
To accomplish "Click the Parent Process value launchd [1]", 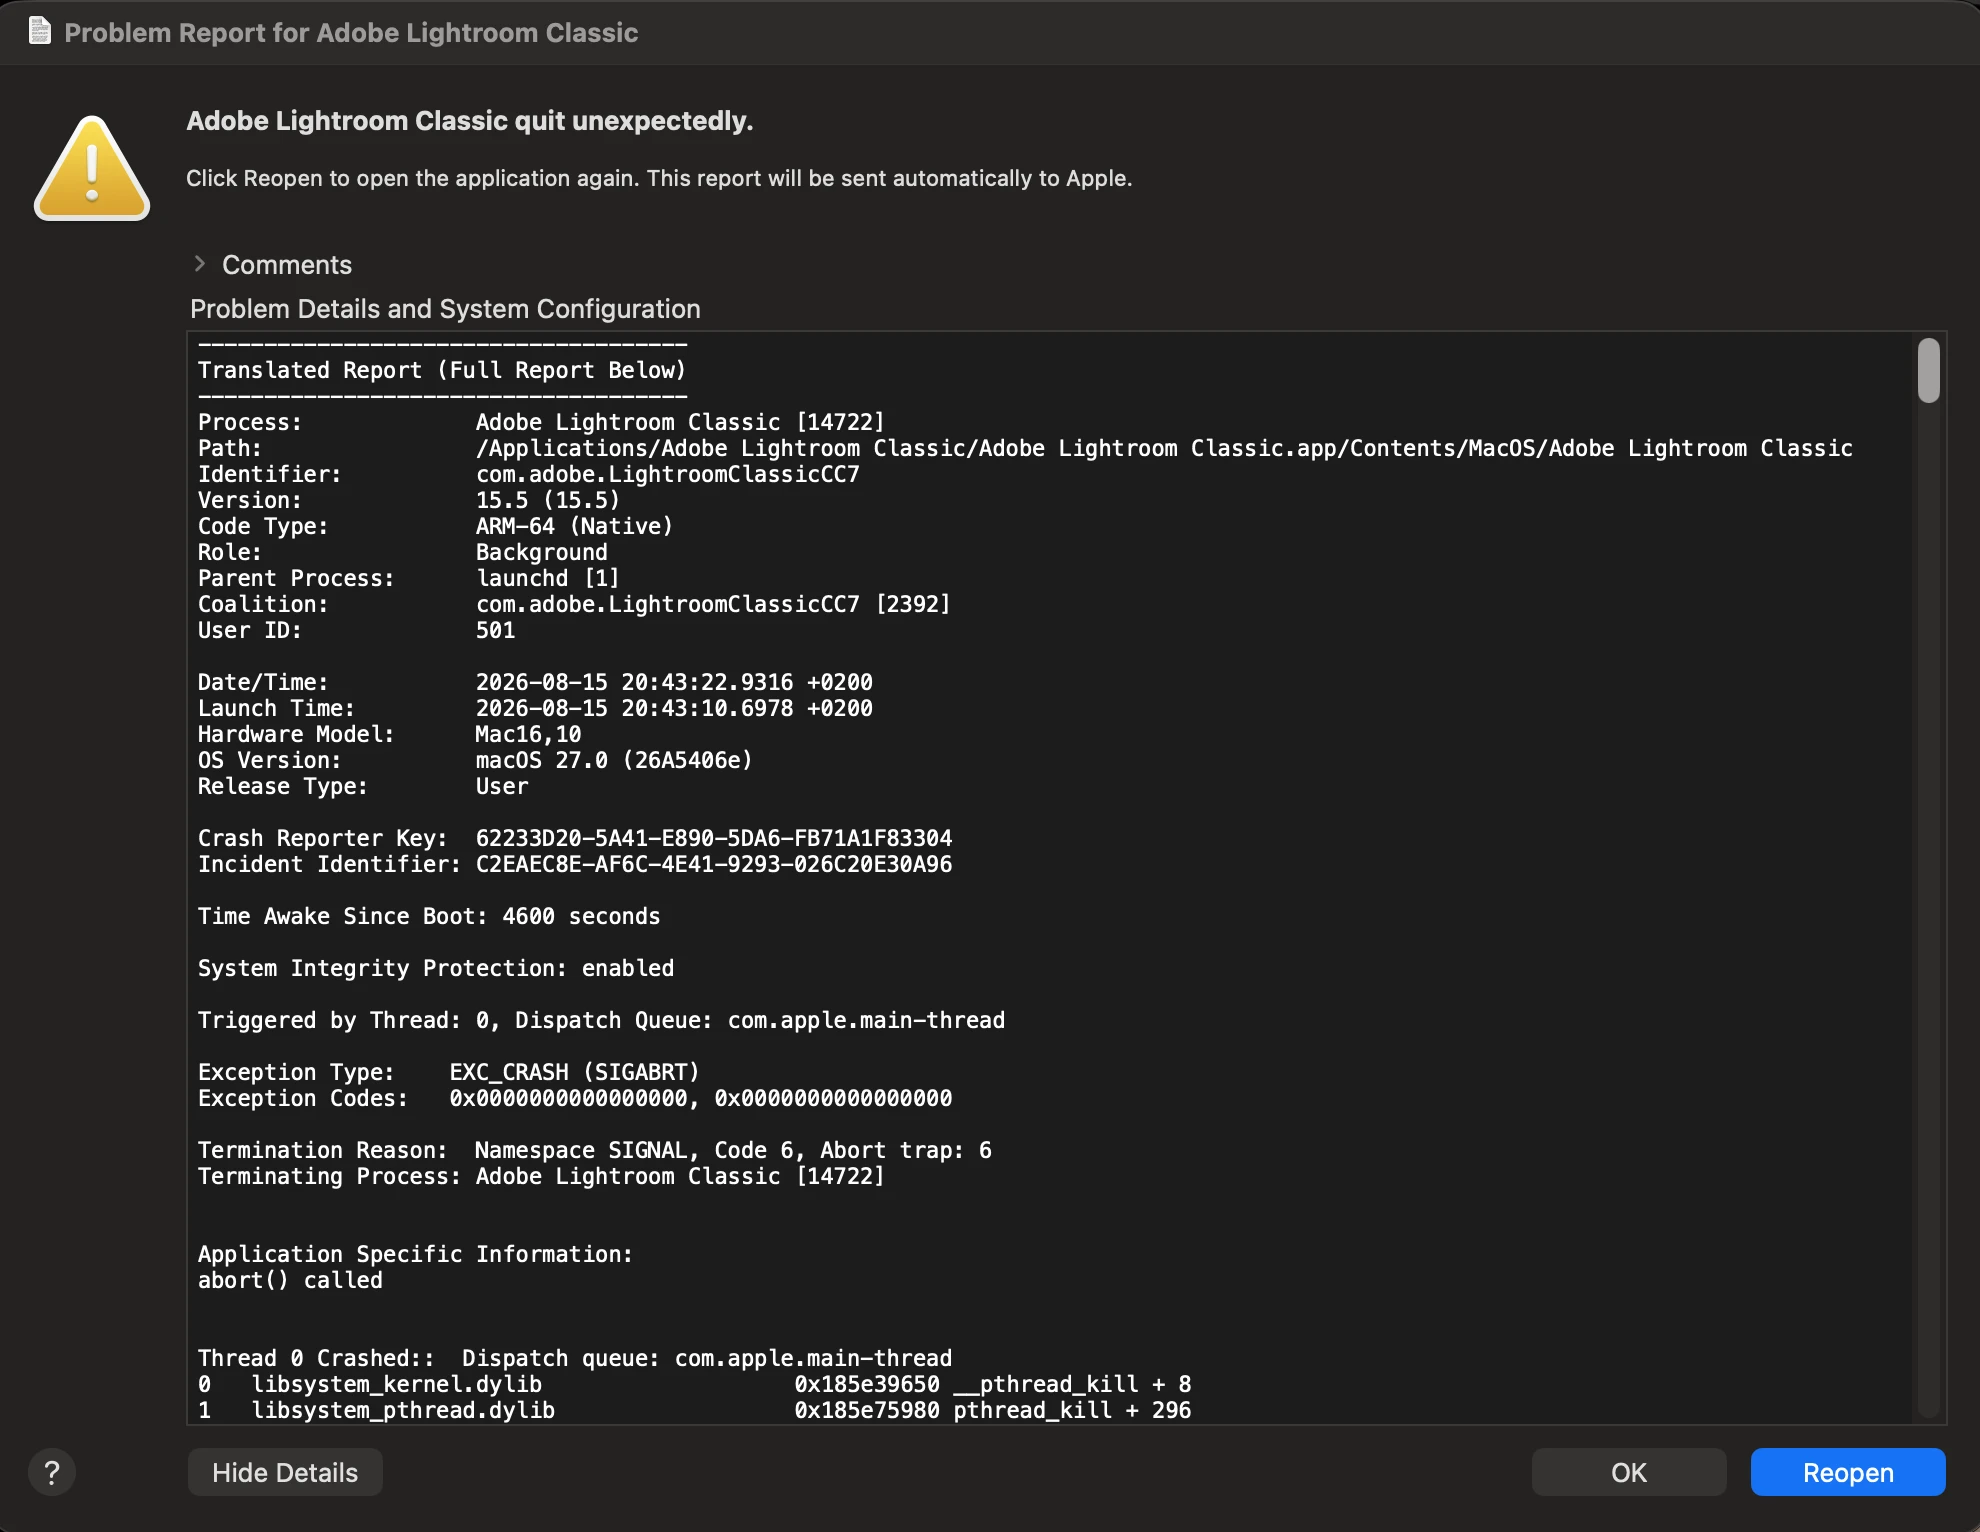I will tap(548, 578).
